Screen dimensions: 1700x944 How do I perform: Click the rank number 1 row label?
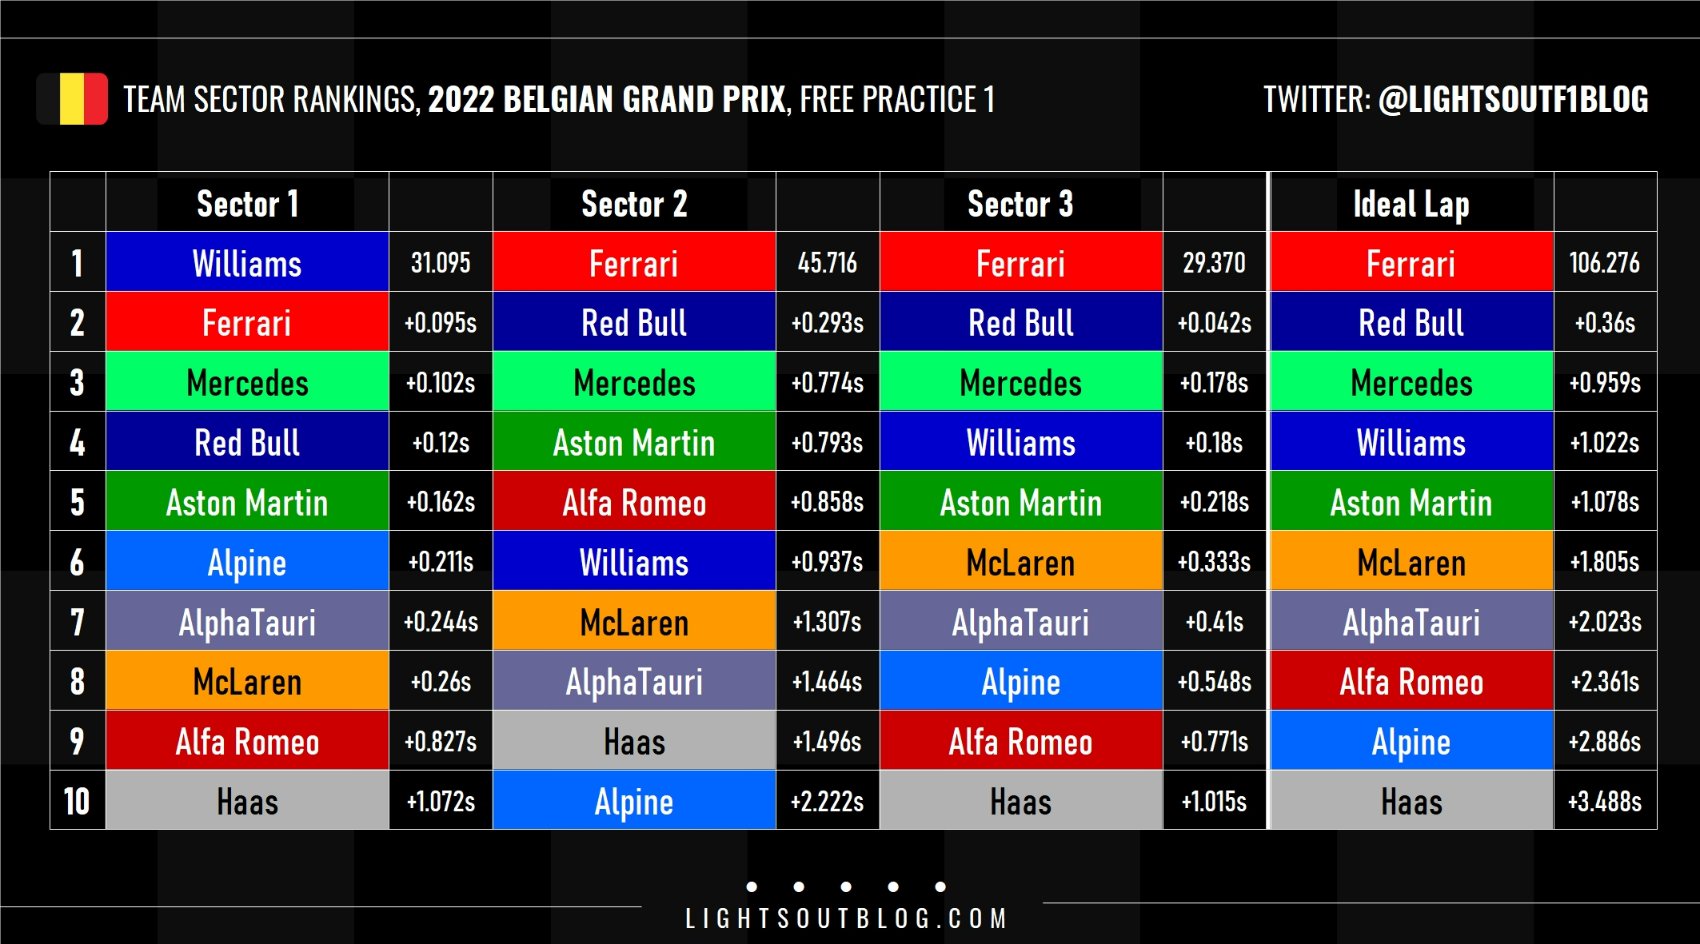[x=77, y=263]
